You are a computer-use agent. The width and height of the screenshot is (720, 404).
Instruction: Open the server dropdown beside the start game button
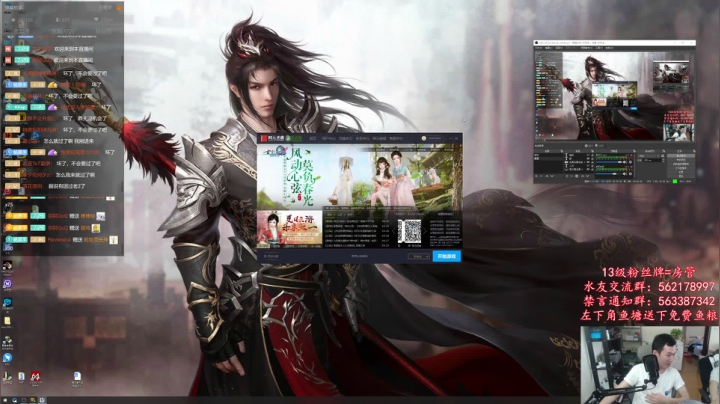pos(419,256)
